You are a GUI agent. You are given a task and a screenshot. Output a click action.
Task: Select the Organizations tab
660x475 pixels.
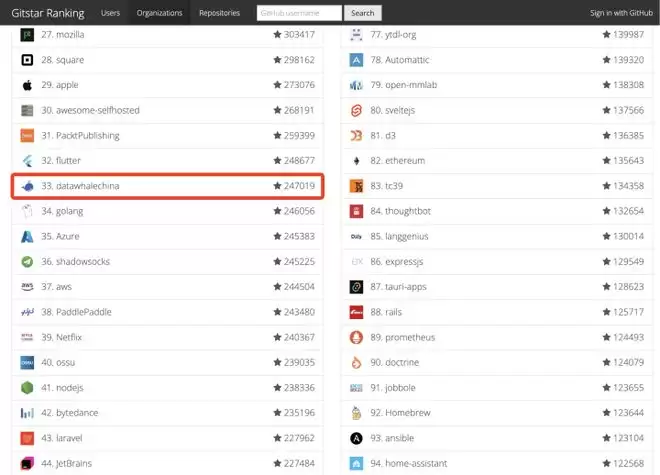click(x=160, y=13)
